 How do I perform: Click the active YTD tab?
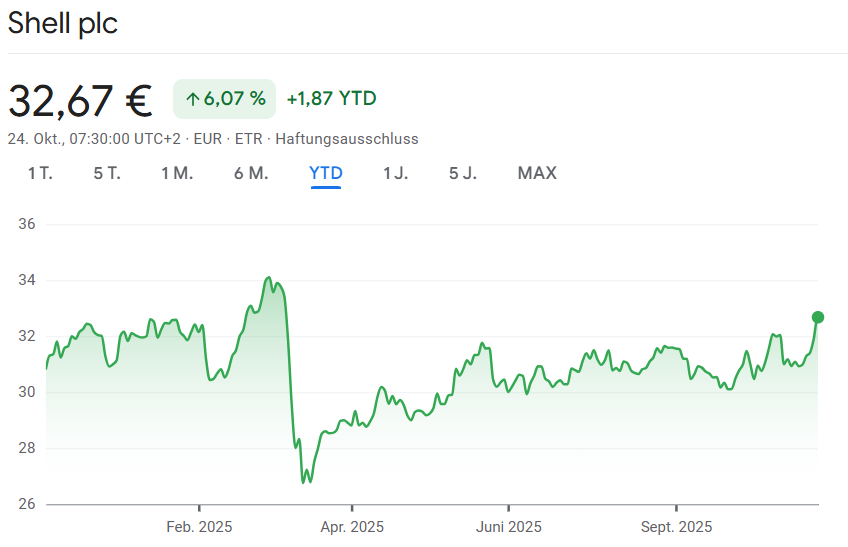pos(326,173)
